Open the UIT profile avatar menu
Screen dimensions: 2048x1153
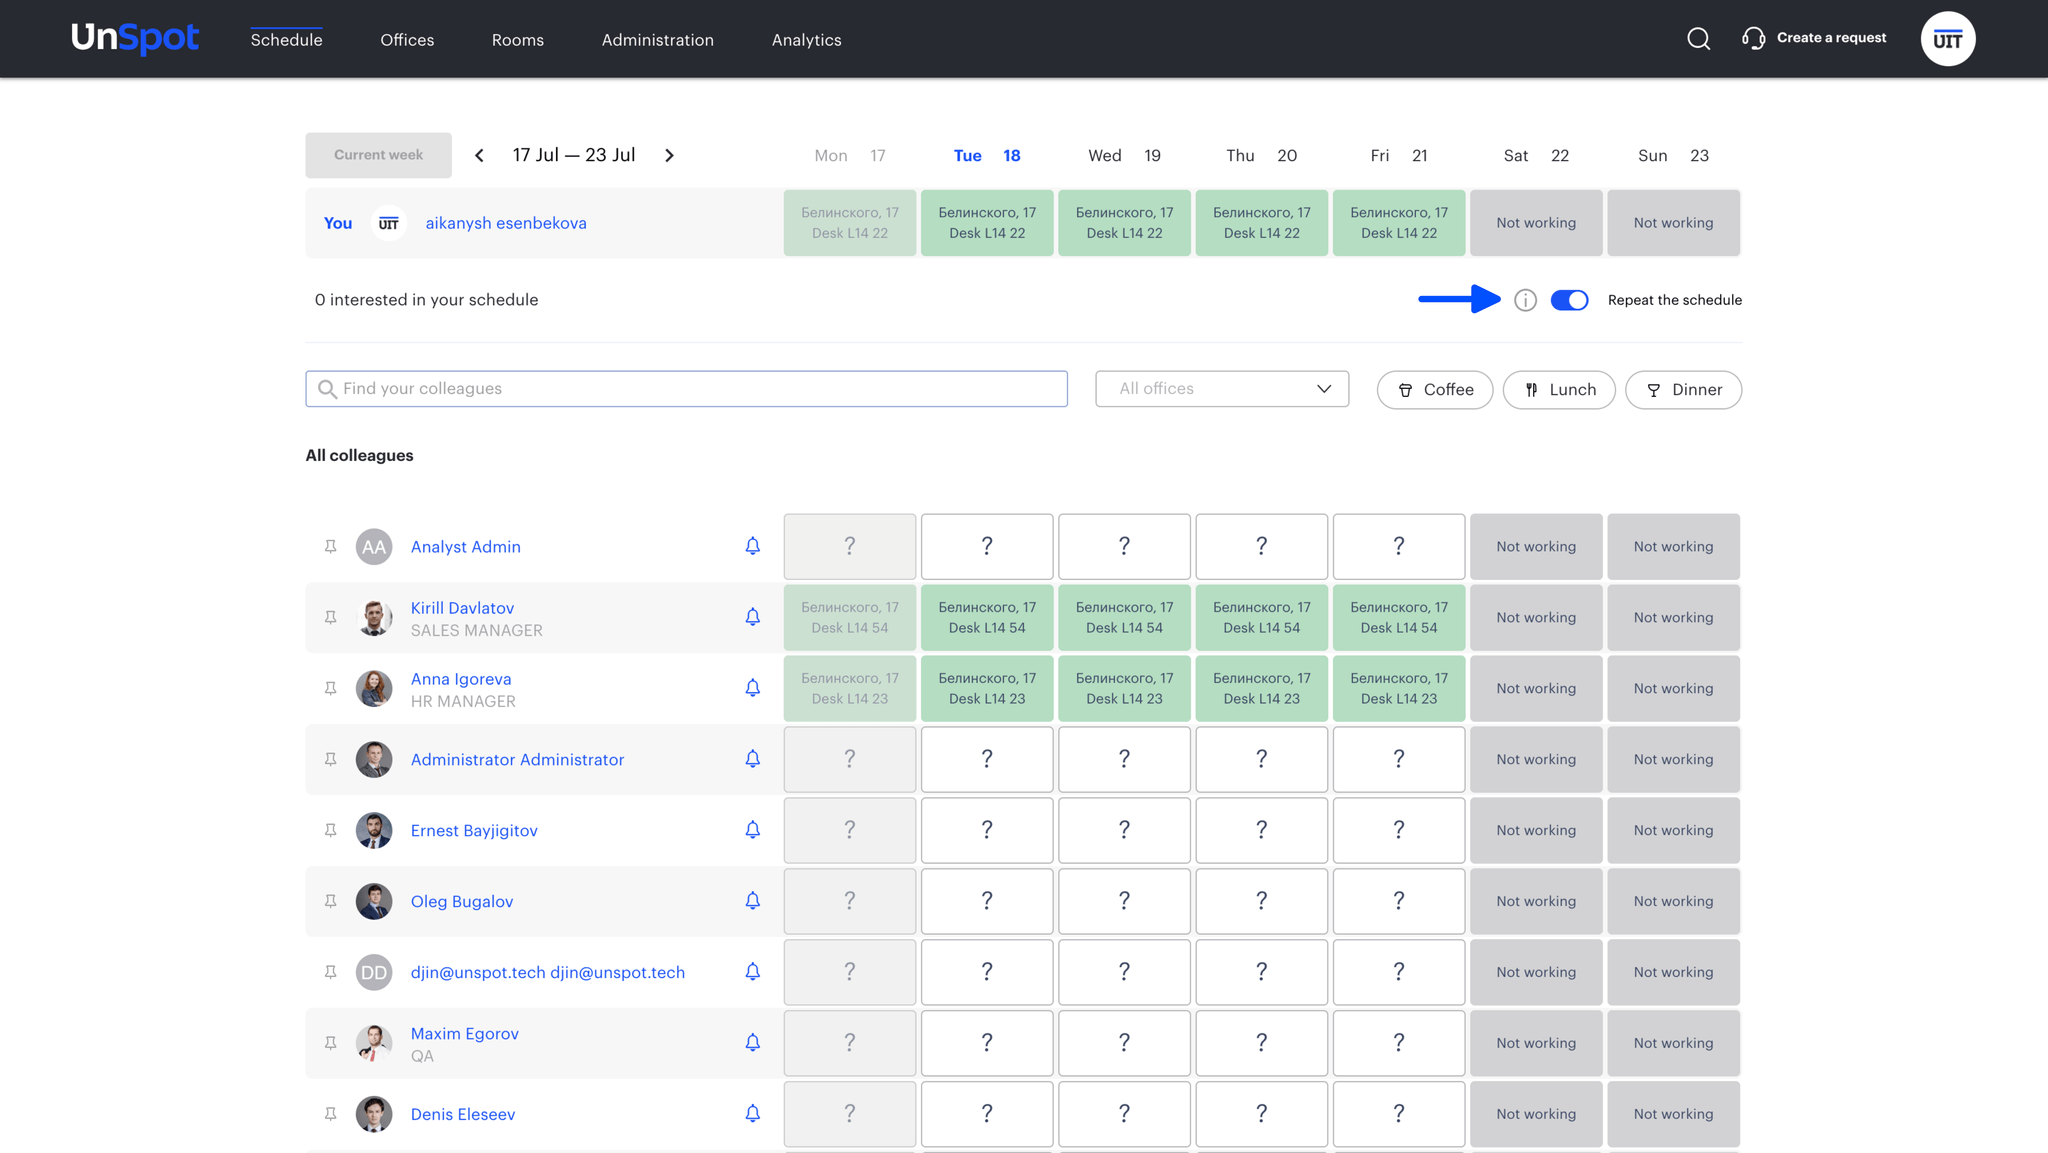[1947, 39]
